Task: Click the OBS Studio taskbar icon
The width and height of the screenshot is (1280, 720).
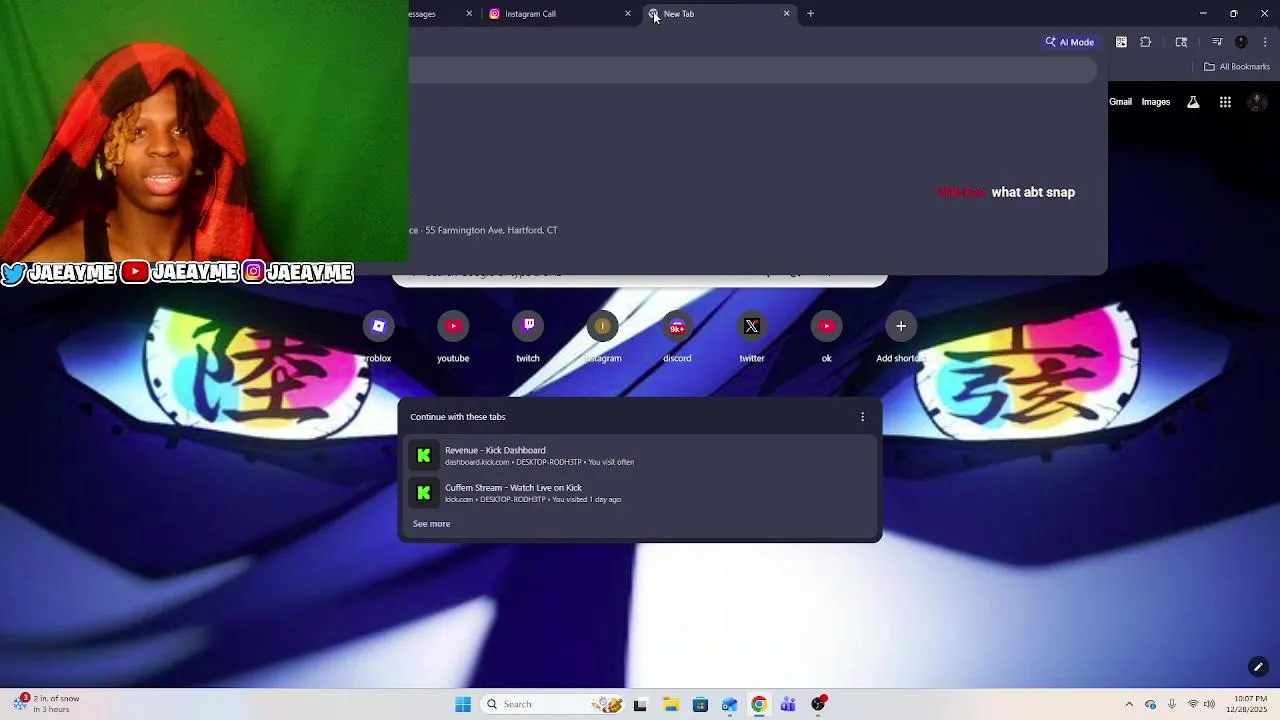Action: click(818, 704)
